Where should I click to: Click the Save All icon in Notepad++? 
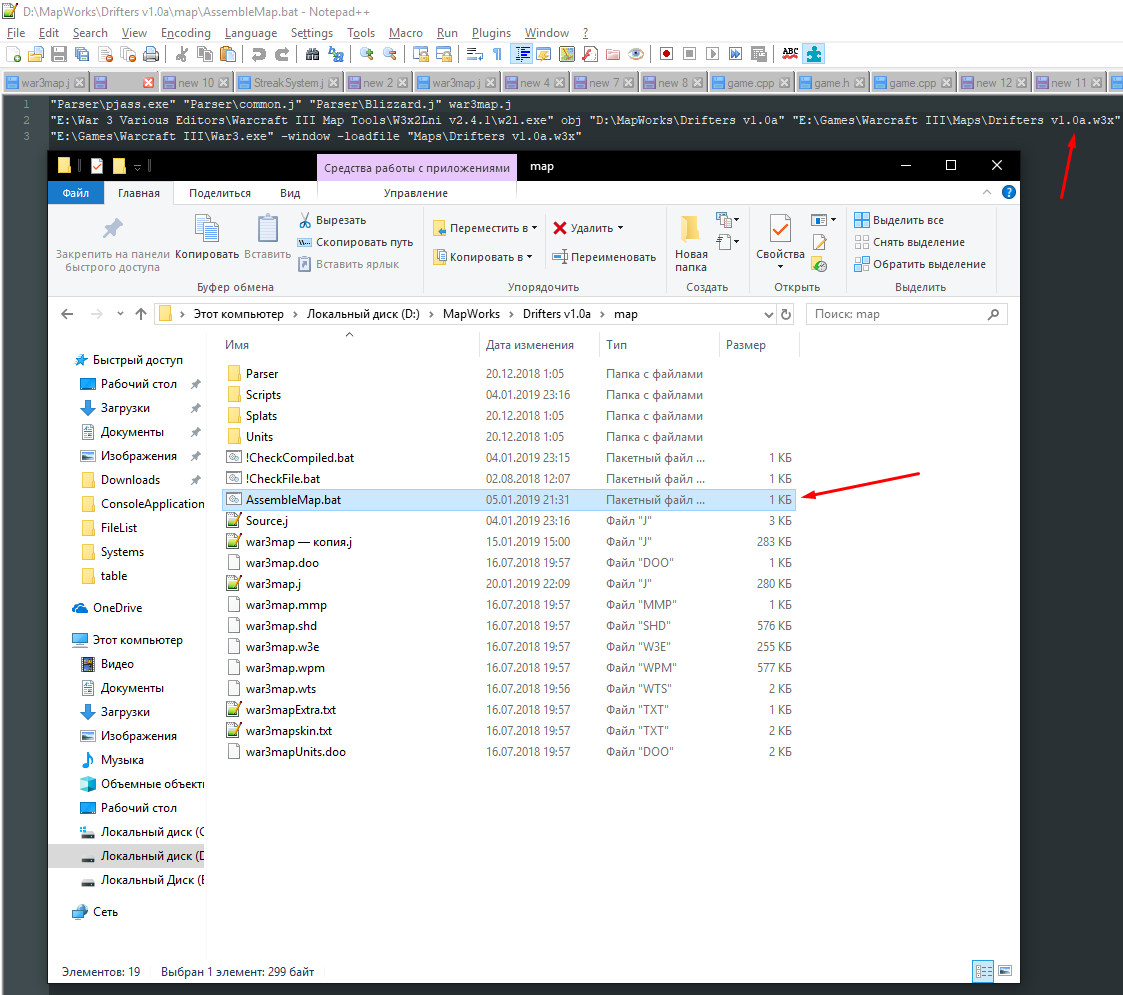coord(82,54)
